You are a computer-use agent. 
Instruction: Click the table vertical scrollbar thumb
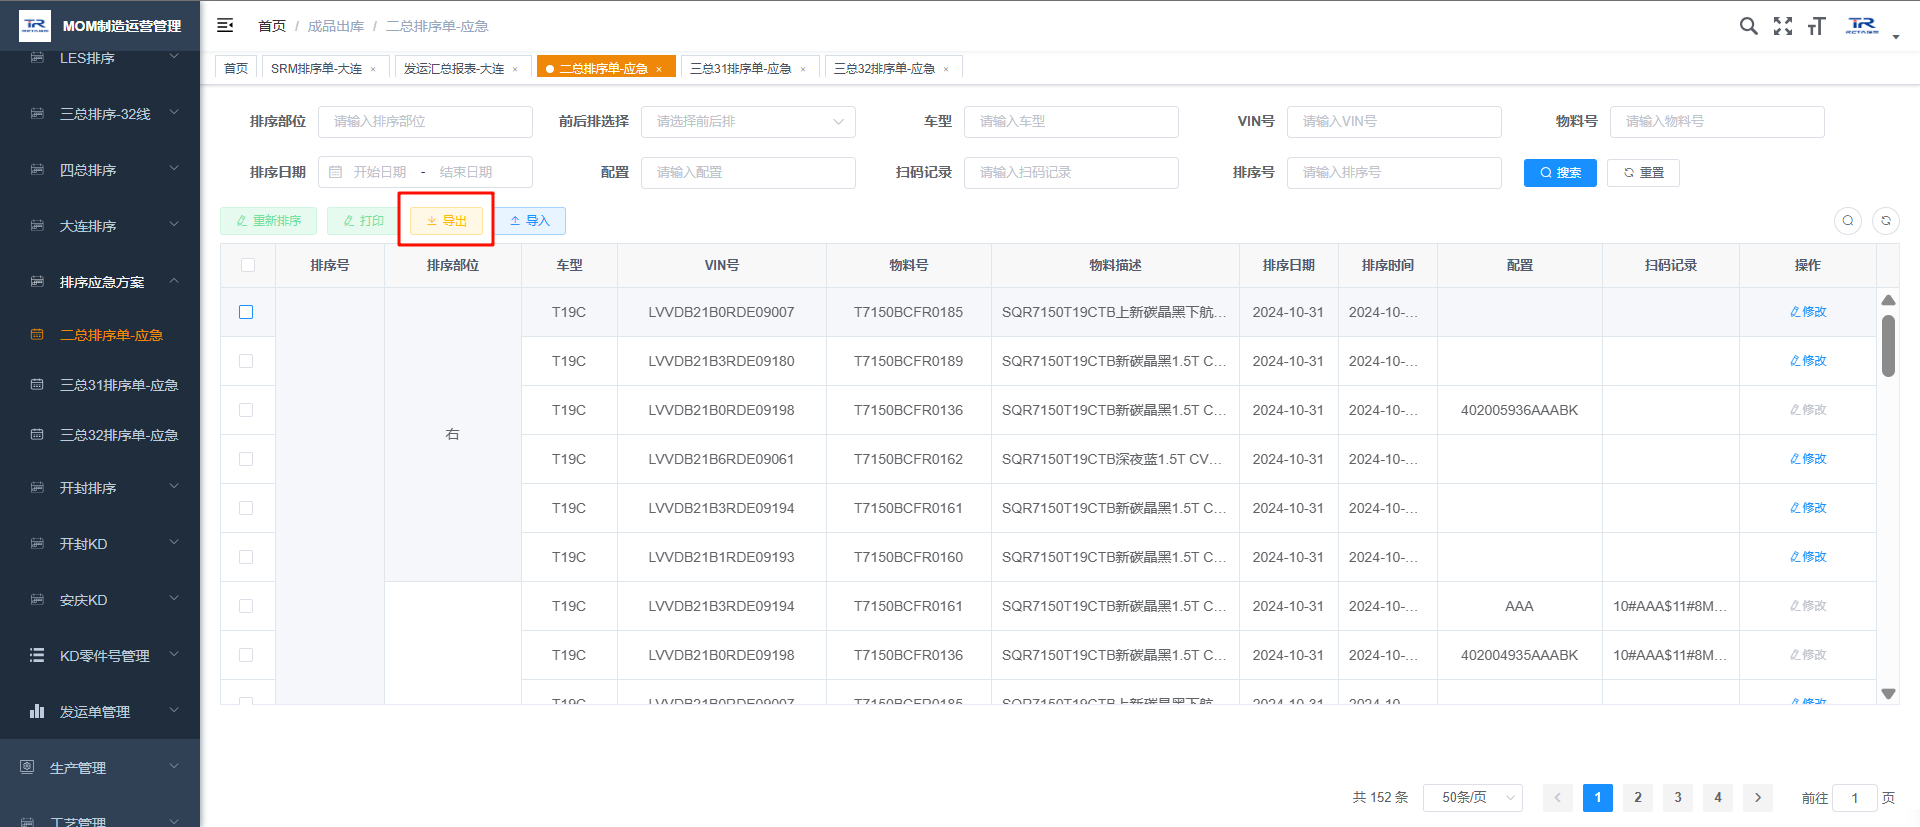[x=1888, y=346]
